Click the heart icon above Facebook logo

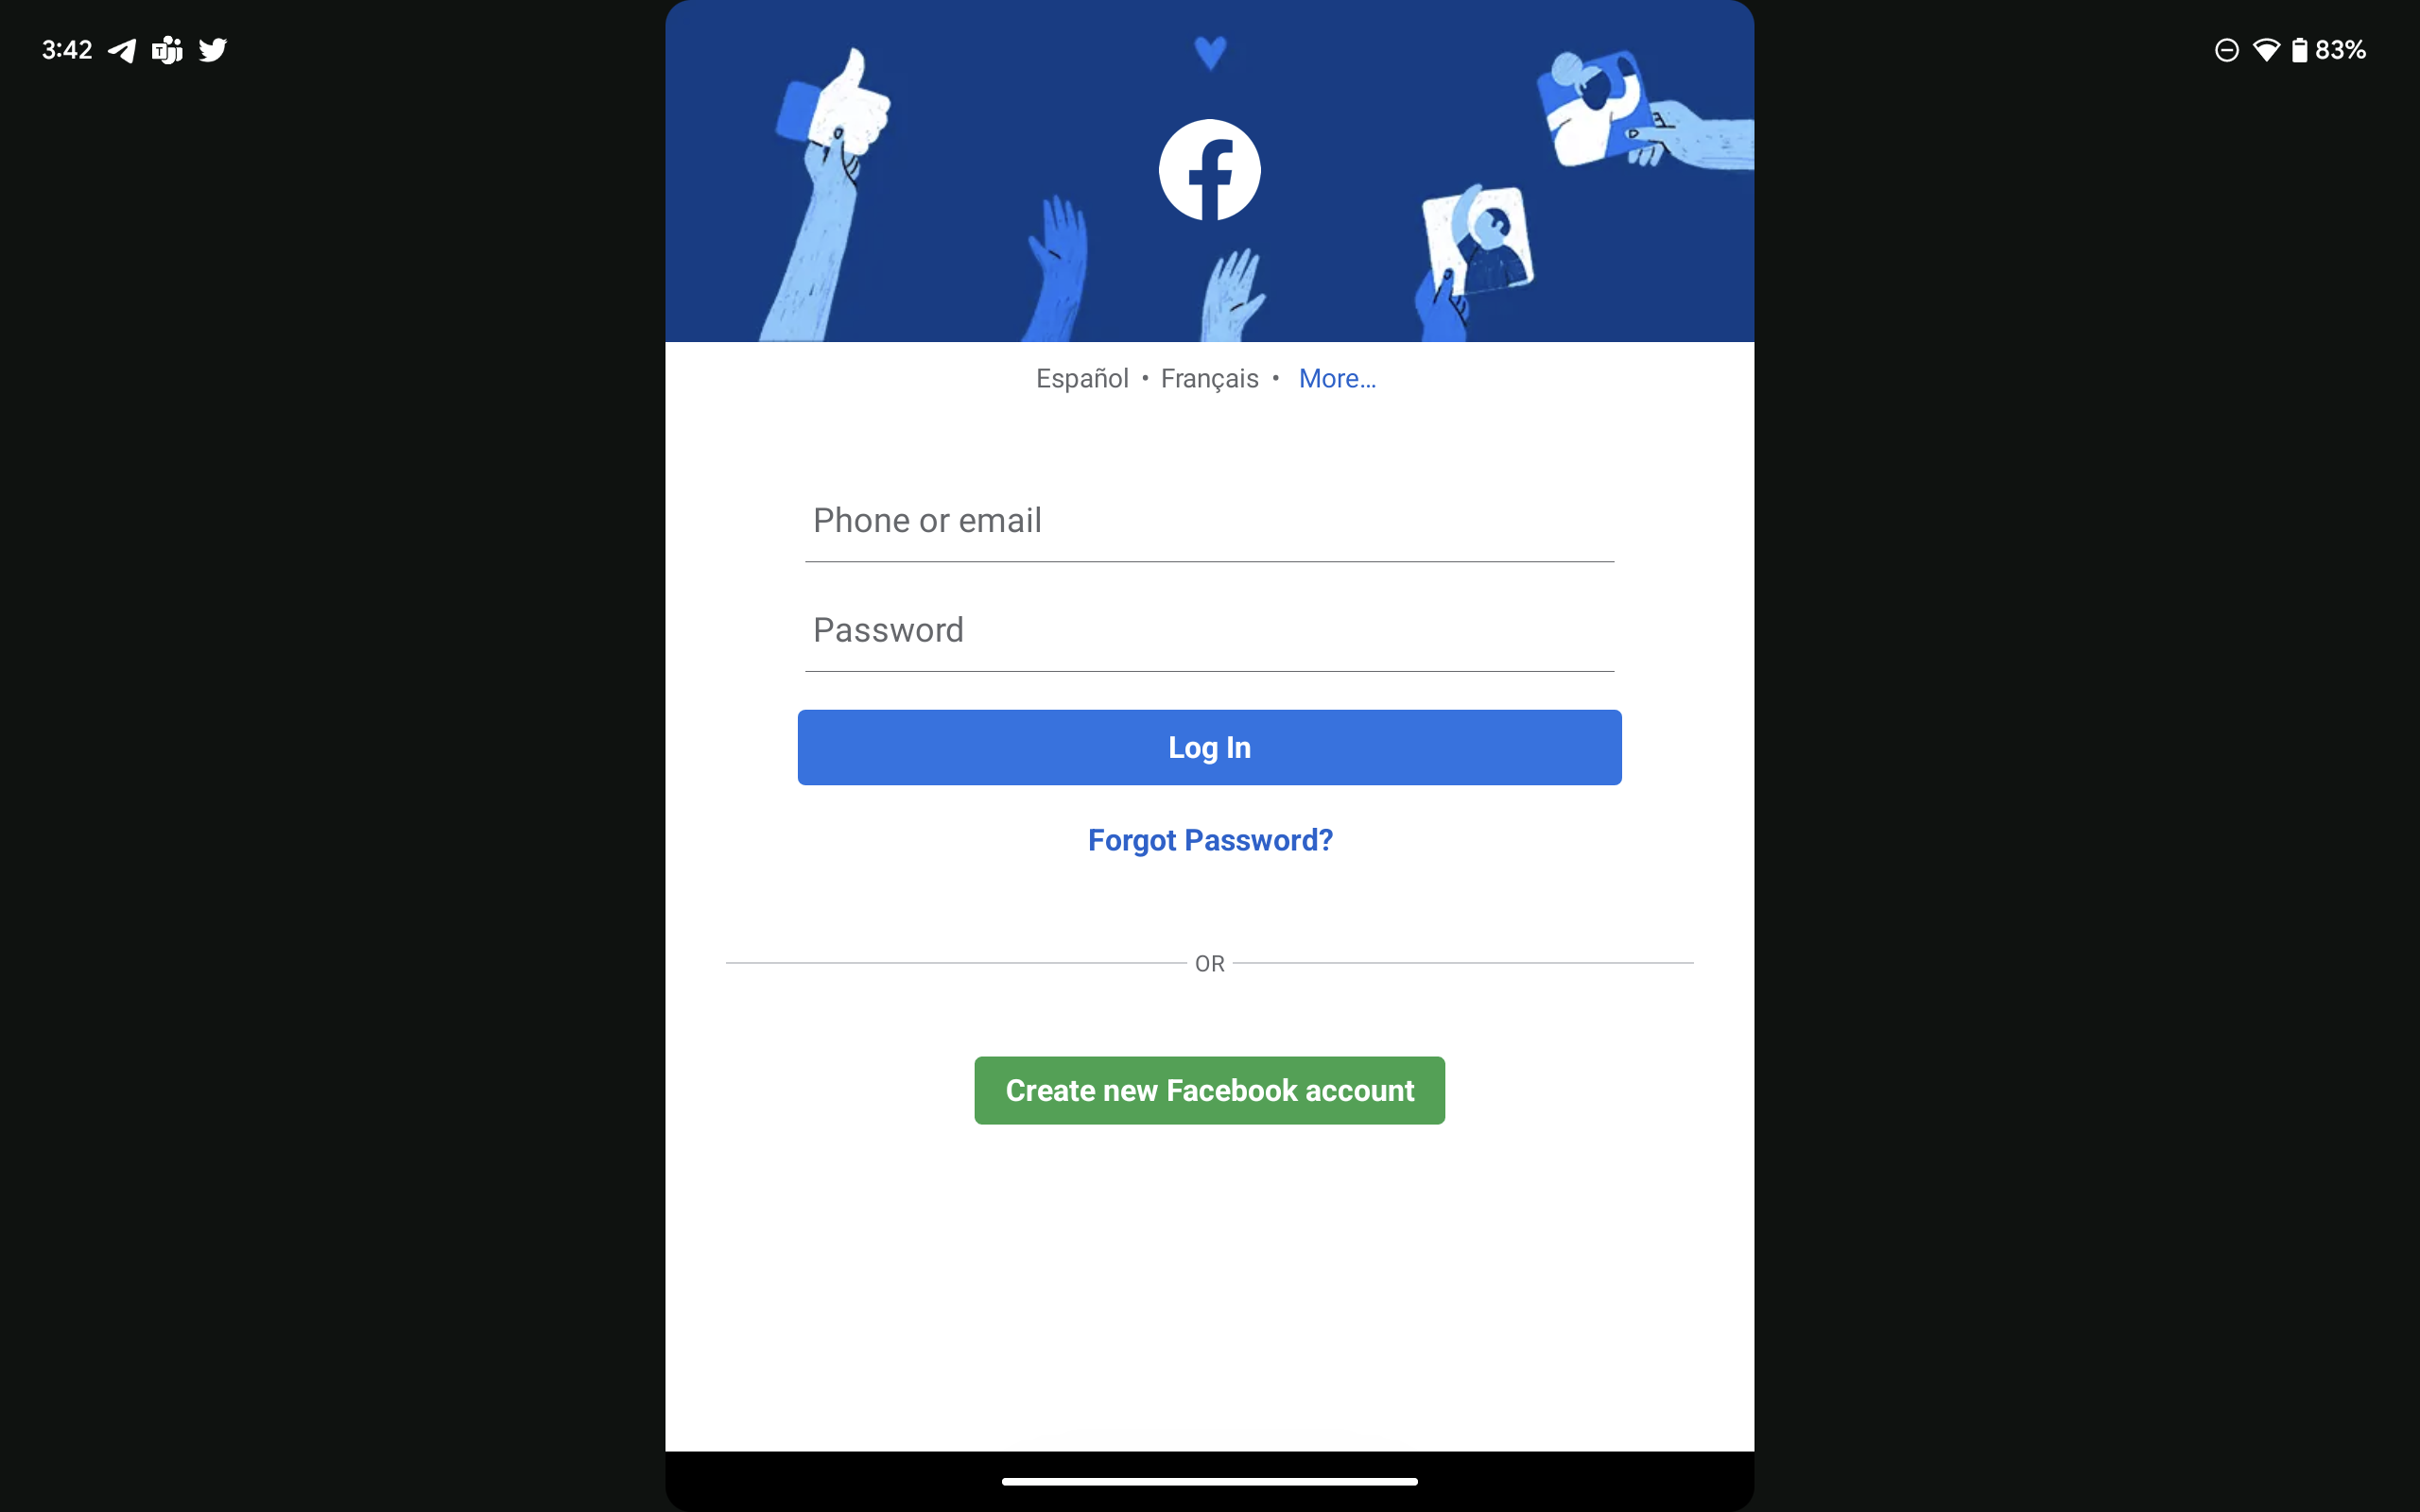pos(1209,49)
